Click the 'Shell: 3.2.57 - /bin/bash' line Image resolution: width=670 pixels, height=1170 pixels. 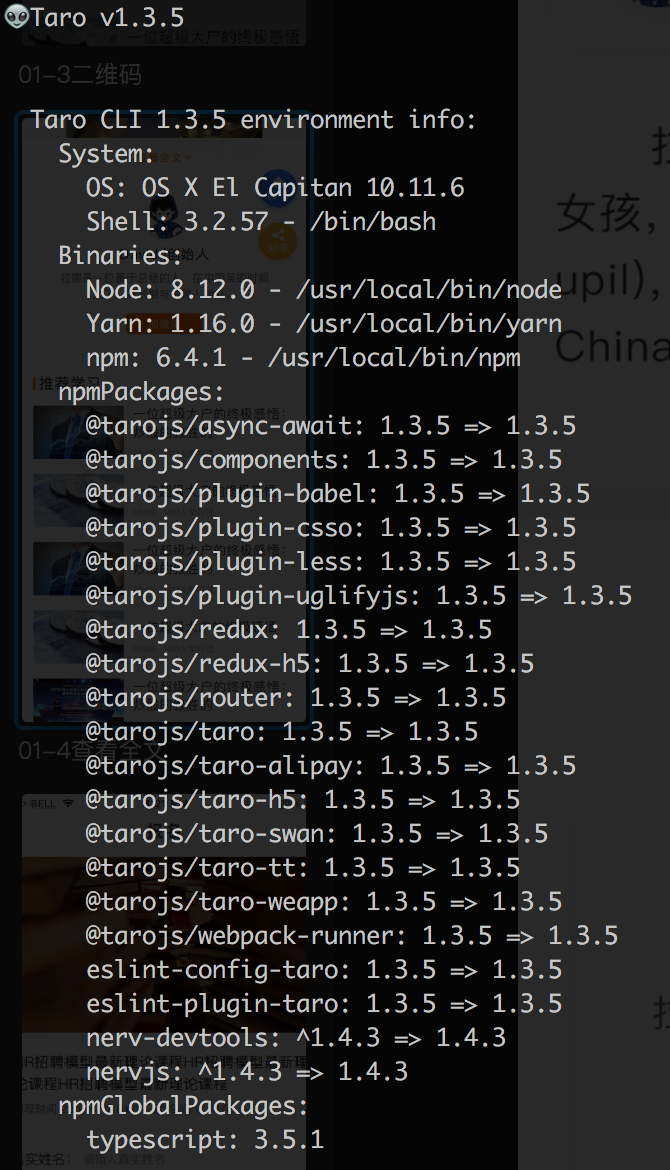tap(261, 222)
